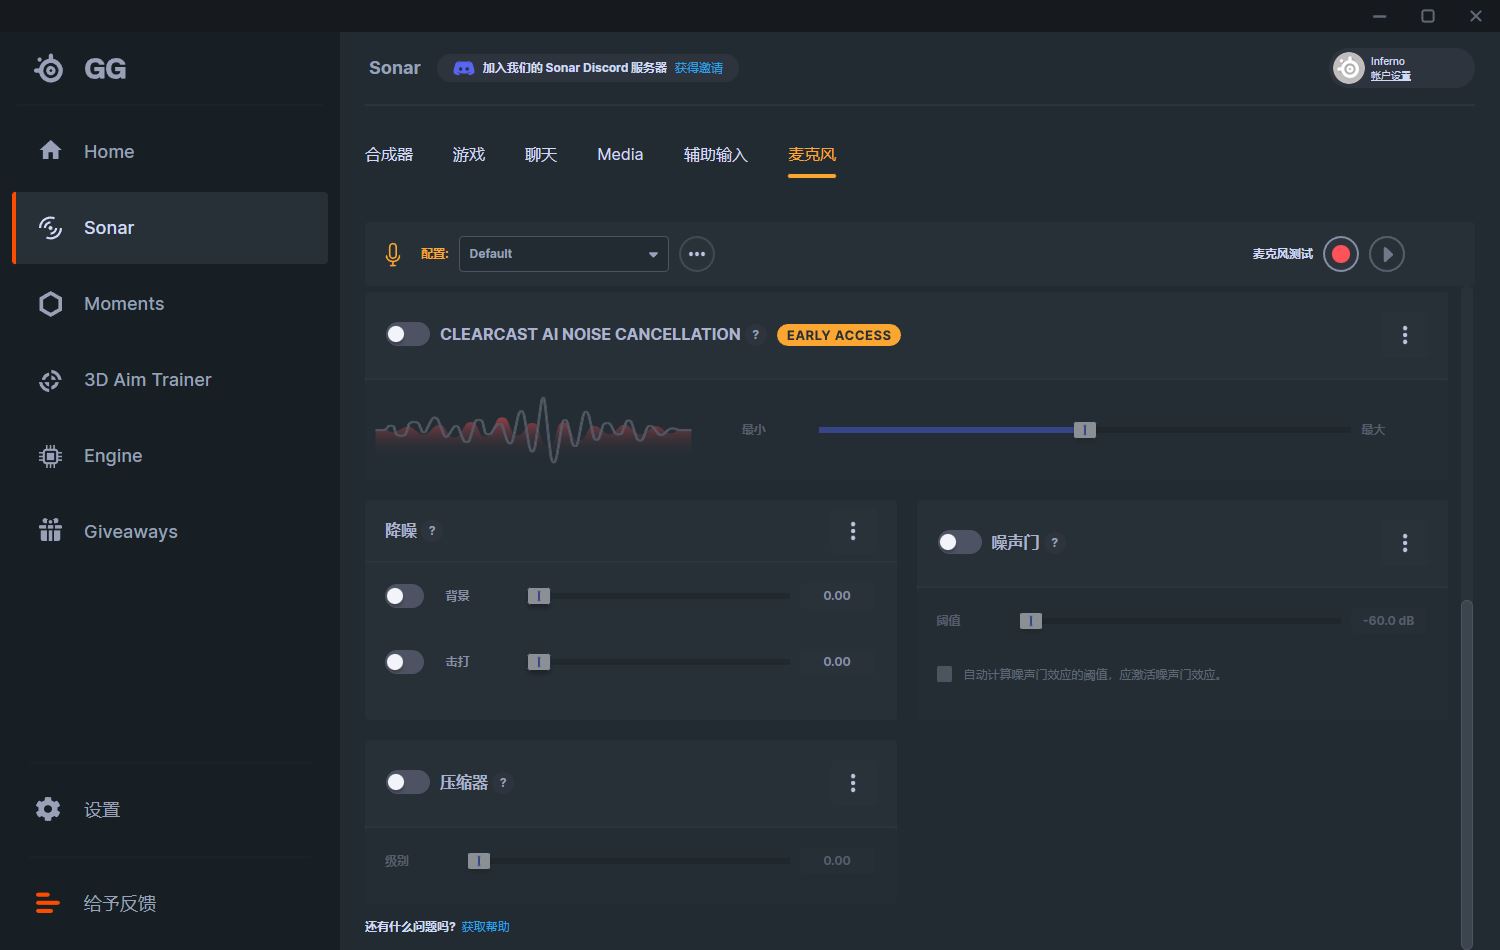
Task: Click the help icon next to 降噪
Action: pos(432,531)
